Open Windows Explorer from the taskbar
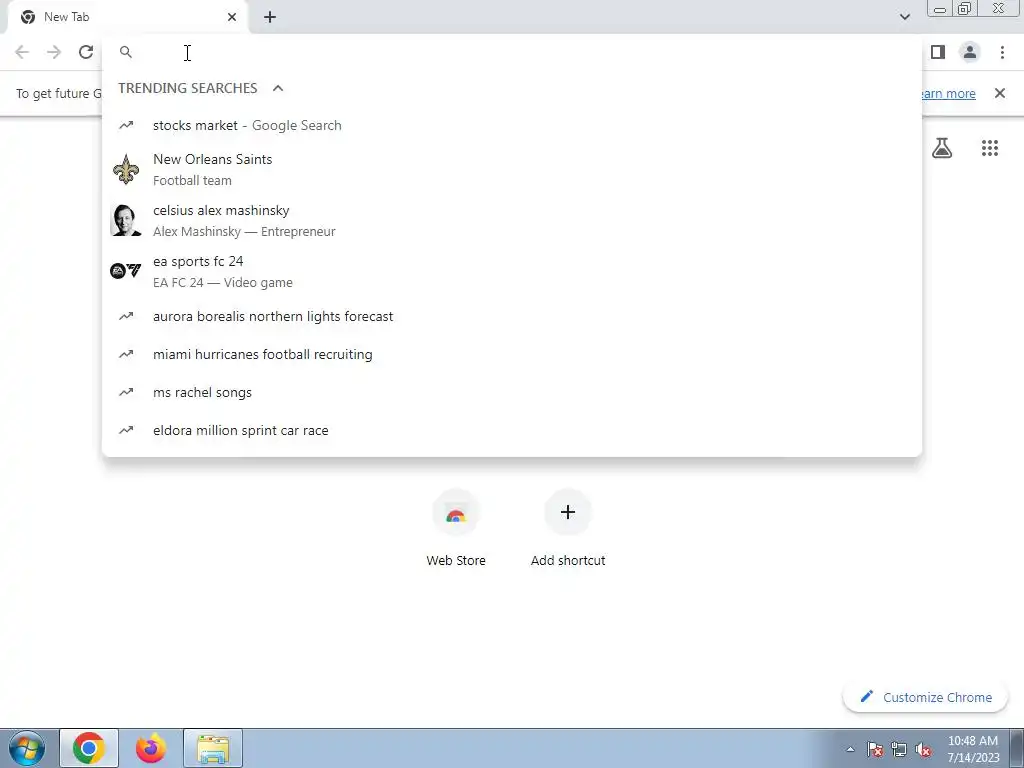This screenshot has height=768, width=1024. (213, 748)
